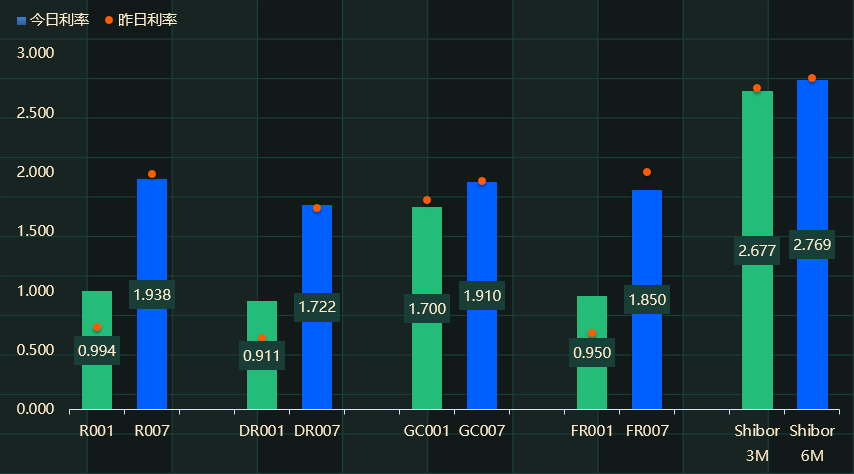Click the blue square legend marker

(x=21, y=21)
